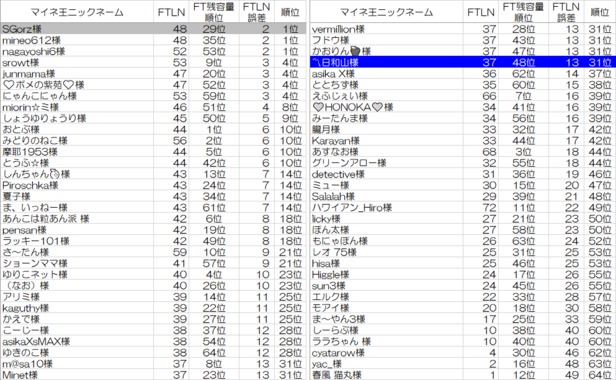The width and height of the screenshot is (616, 380).
Task: Click FT remaining rank 63位 of もにゃぽん
Action: click(524, 241)
